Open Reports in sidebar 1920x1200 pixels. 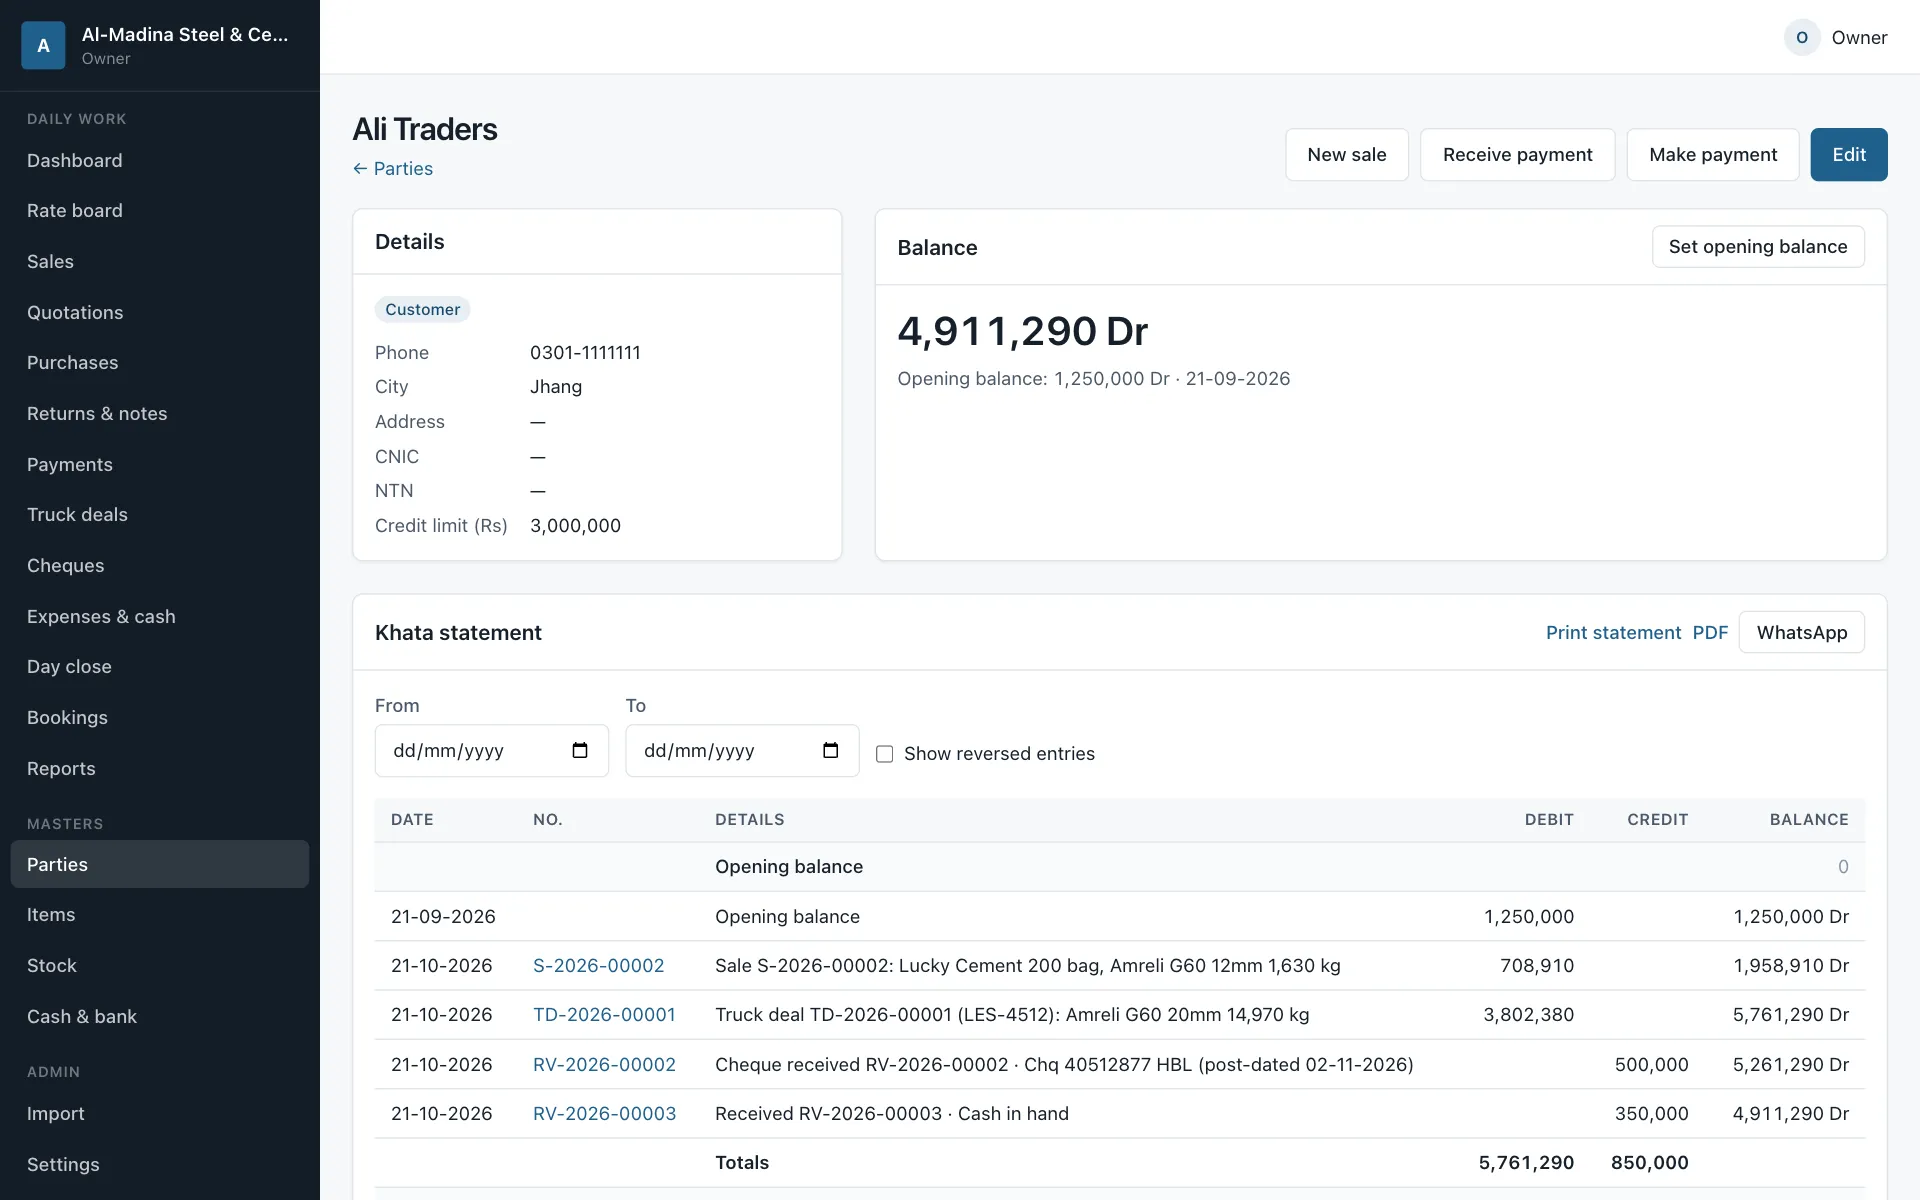click(160, 768)
